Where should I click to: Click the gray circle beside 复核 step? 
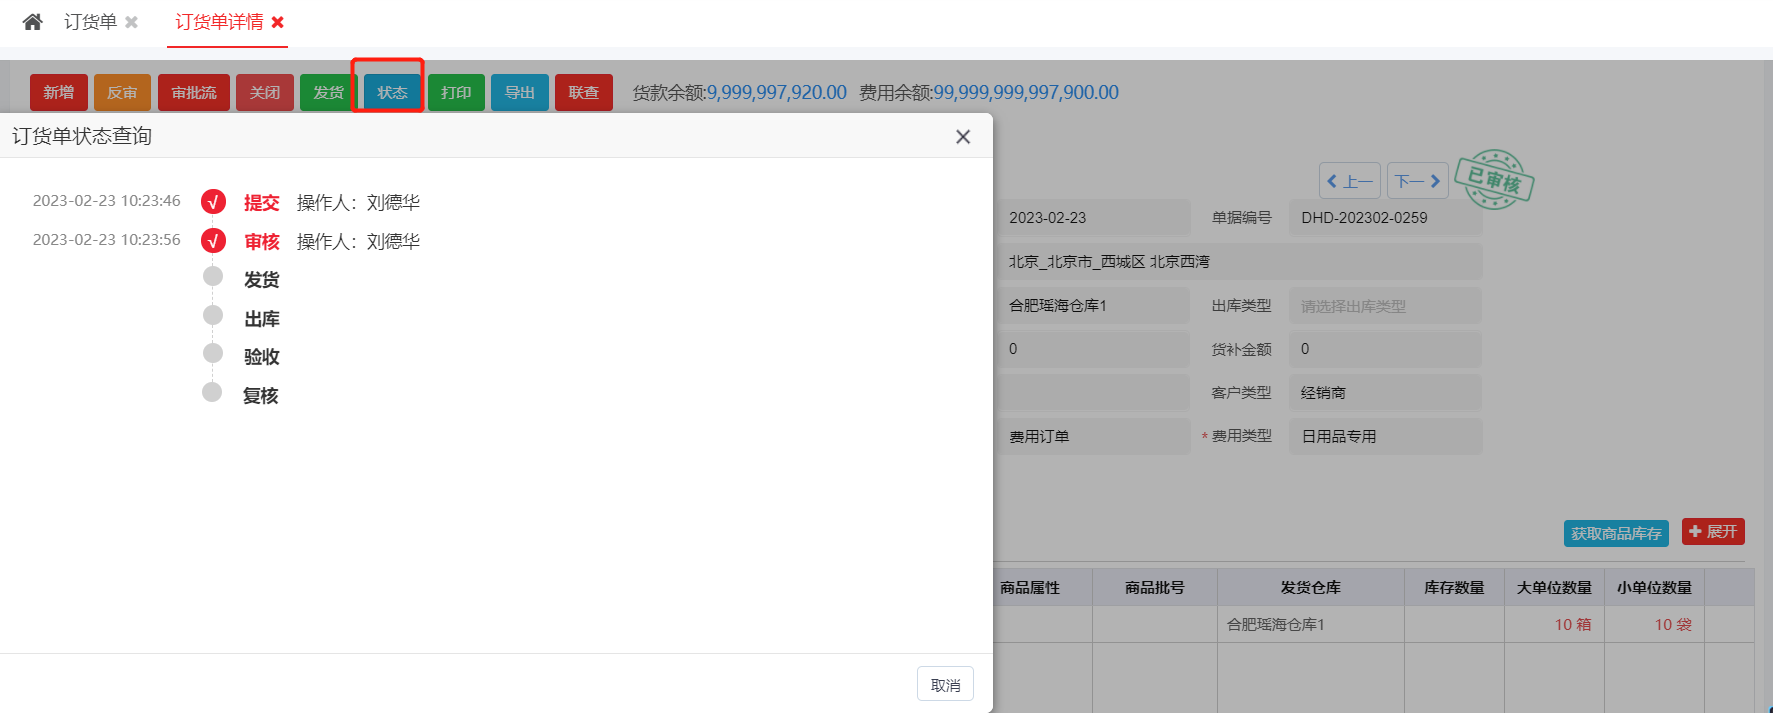212,392
